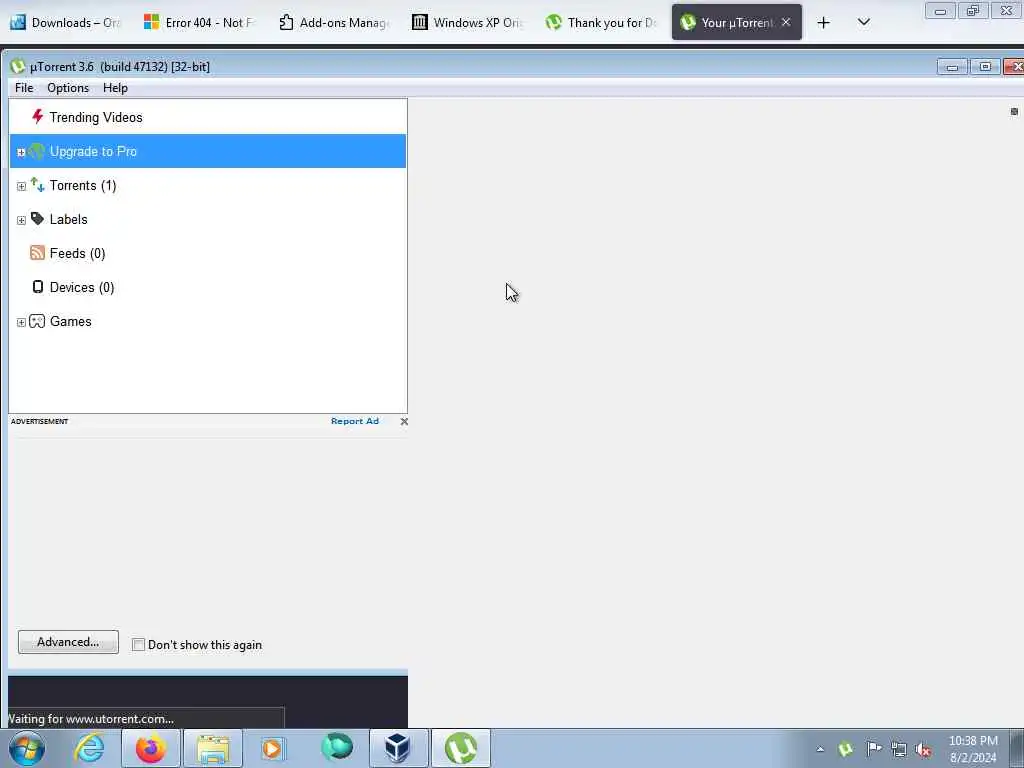
Task: Click the Torrents up-down arrows icon
Action: tap(37, 185)
